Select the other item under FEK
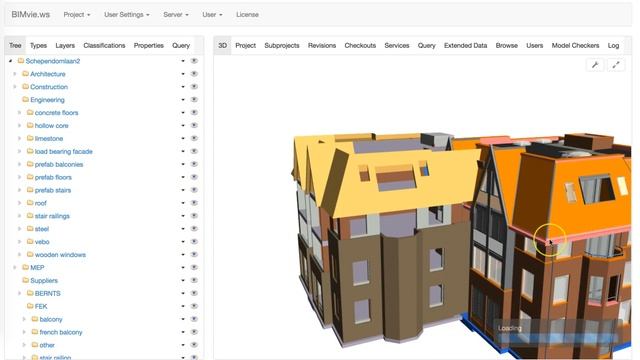The image size is (640, 360). pyautogui.click(x=47, y=345)
